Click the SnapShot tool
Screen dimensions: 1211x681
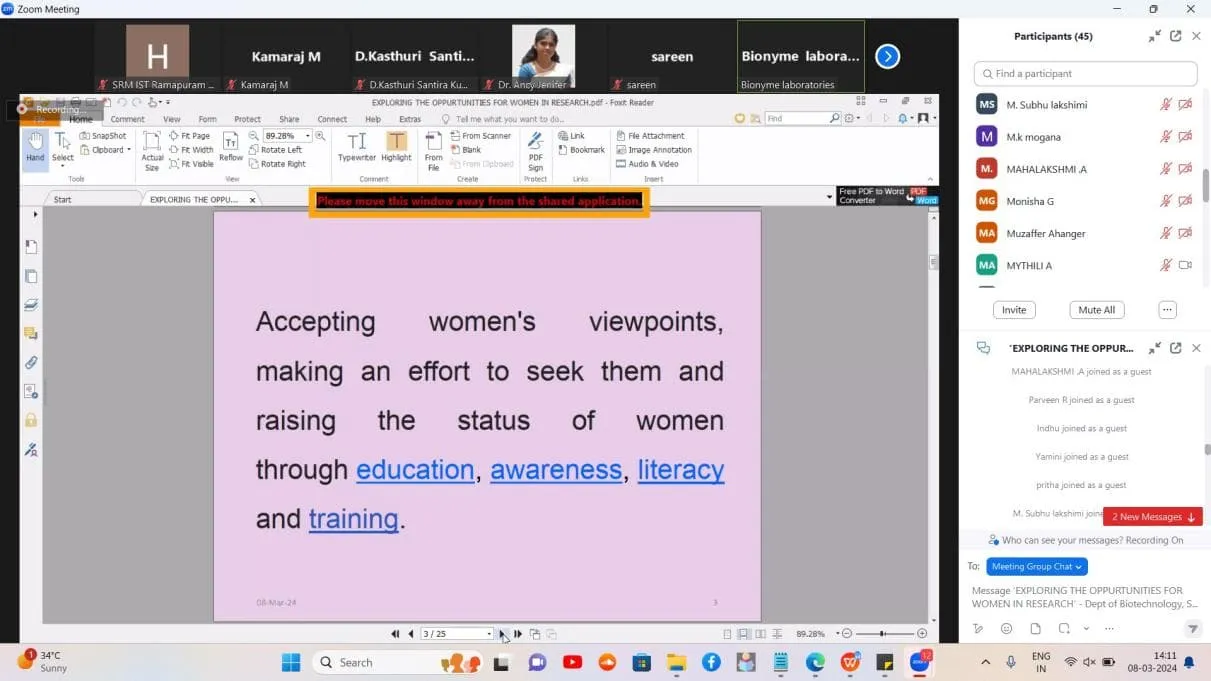(x=103, y=136)
